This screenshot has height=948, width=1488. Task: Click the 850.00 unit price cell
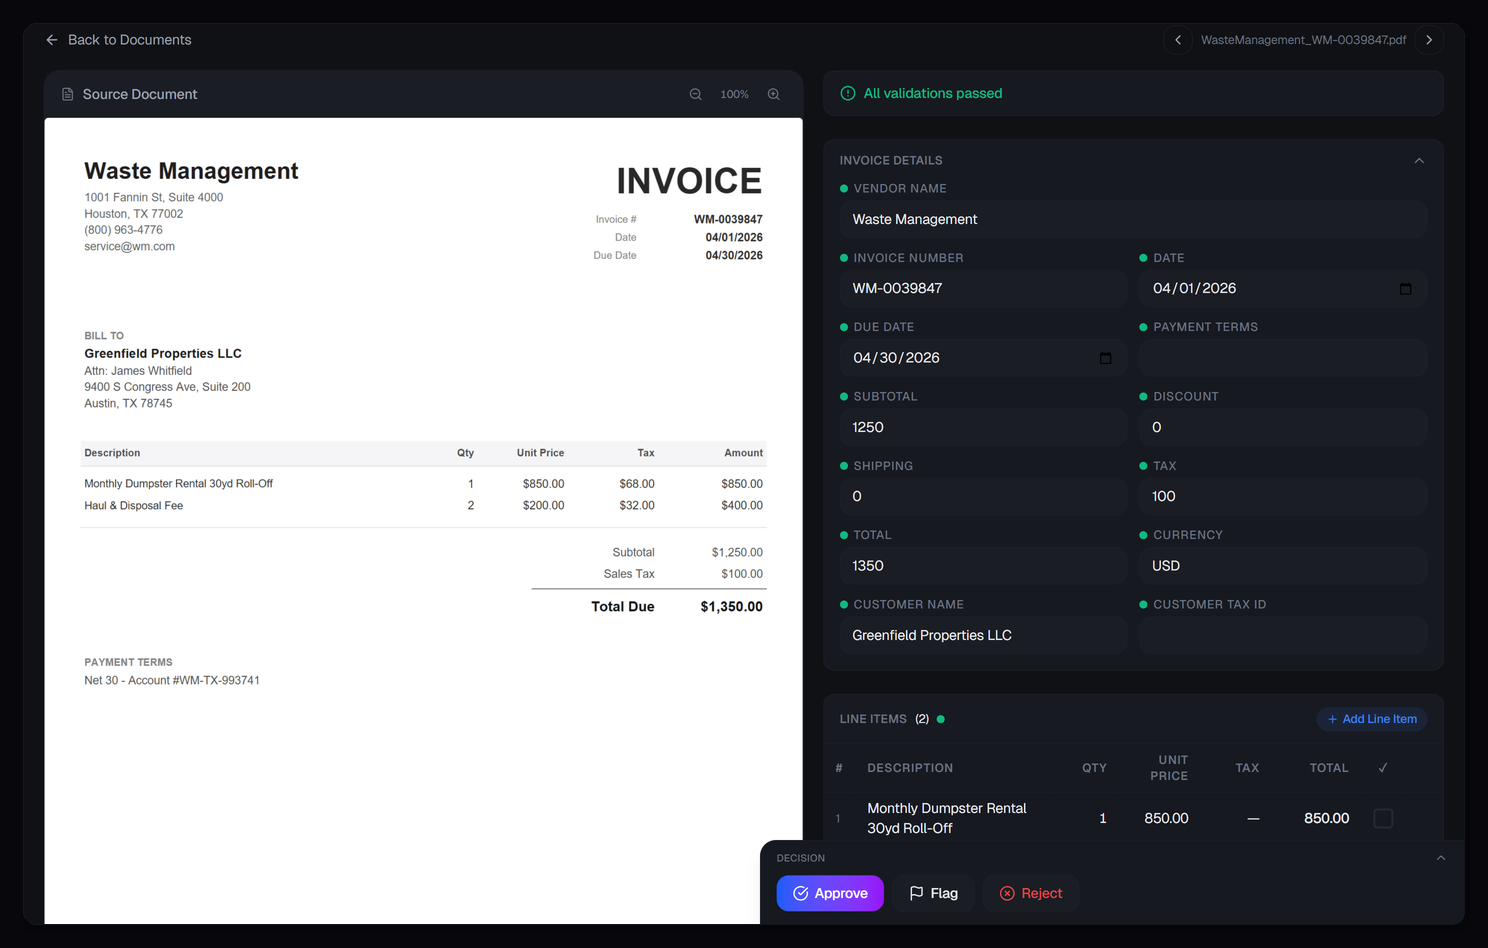point(1166,818)
